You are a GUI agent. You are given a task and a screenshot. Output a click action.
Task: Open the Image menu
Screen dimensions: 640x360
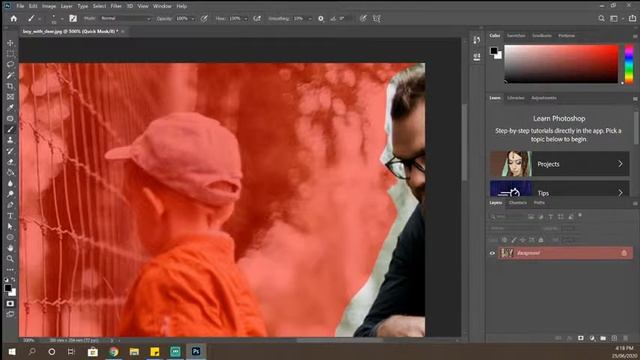[49, 6]
